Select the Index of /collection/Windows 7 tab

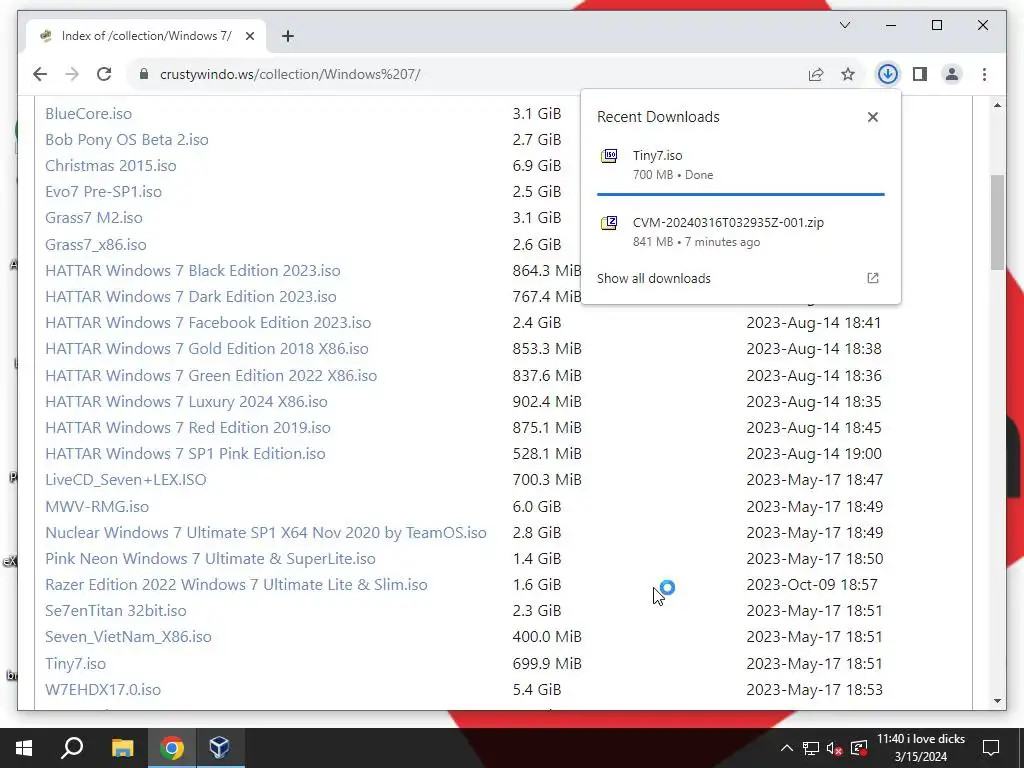pos(146,36)
